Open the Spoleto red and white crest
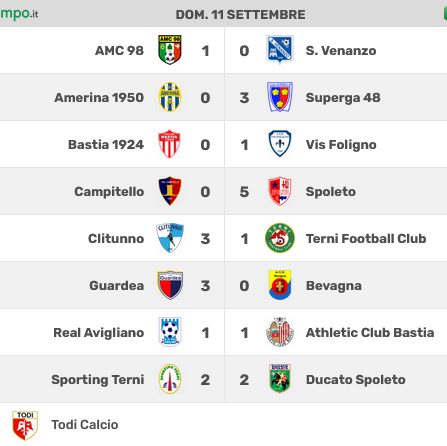 click(x=280, y=191)
